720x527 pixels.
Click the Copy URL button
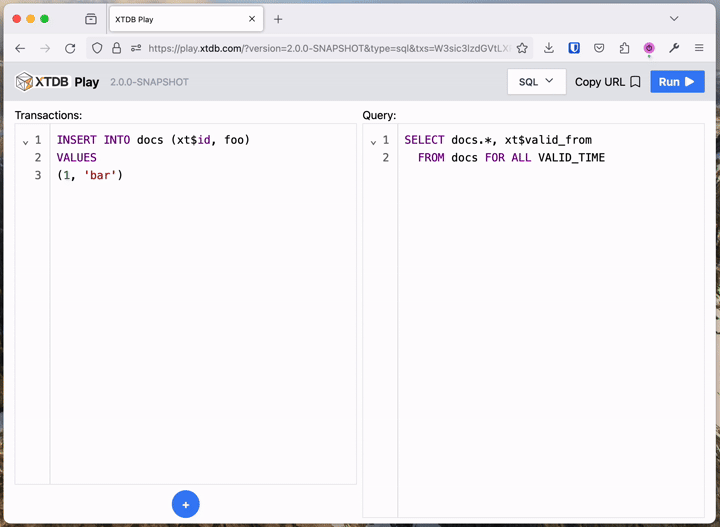[607, 82]
